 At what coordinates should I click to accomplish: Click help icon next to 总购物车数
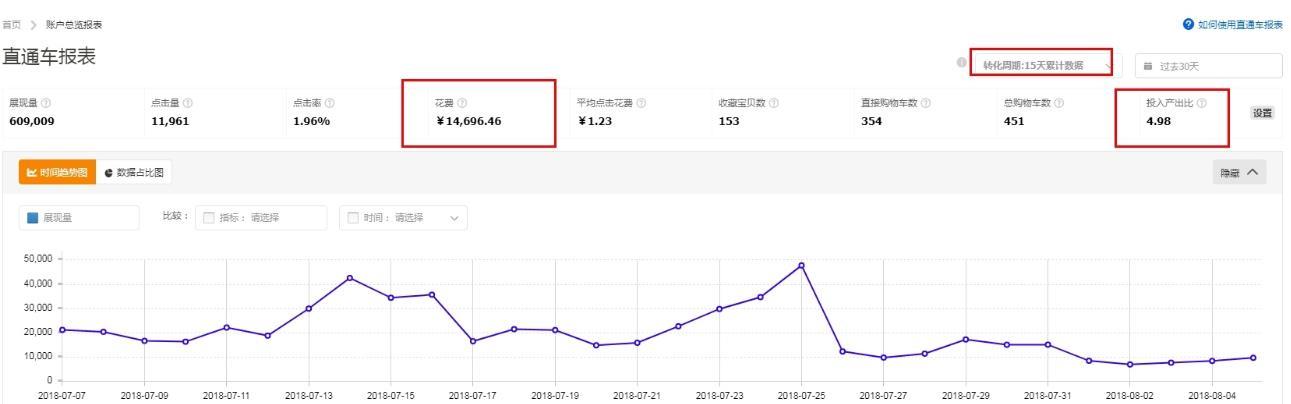[x=1058, y=103]
